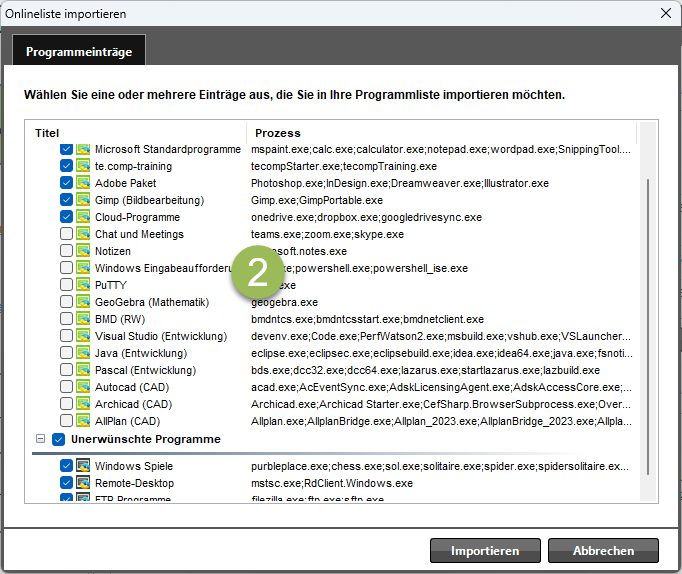Uncheck the Remote-Desktop checkbox
Viewport: 682px width, 574px height.
[x=66, y=483]
